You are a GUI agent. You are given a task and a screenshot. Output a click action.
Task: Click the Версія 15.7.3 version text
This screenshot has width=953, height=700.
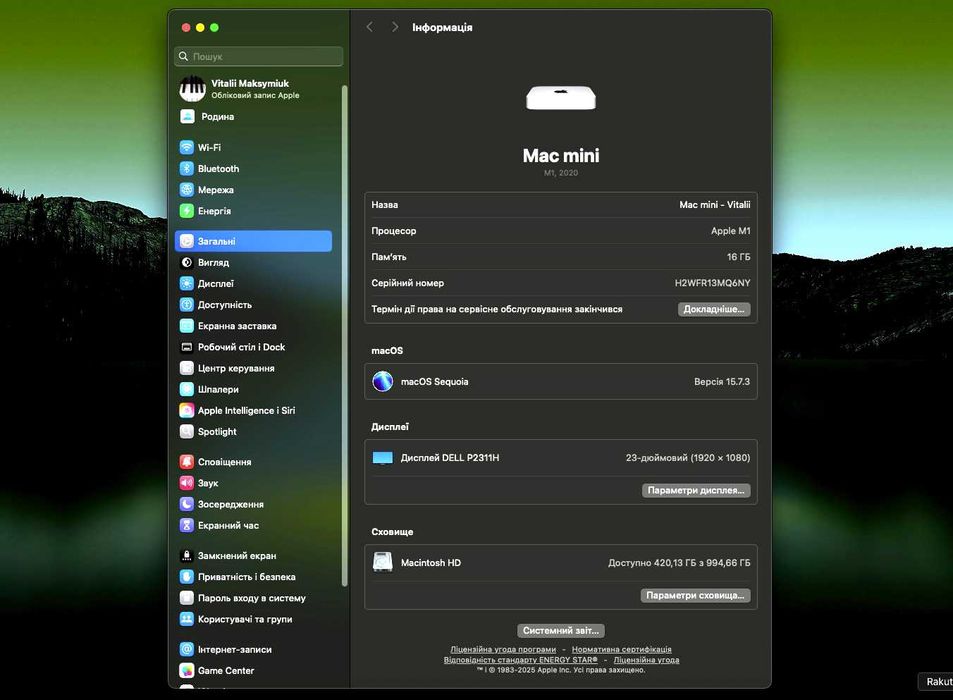click(722, 382)
